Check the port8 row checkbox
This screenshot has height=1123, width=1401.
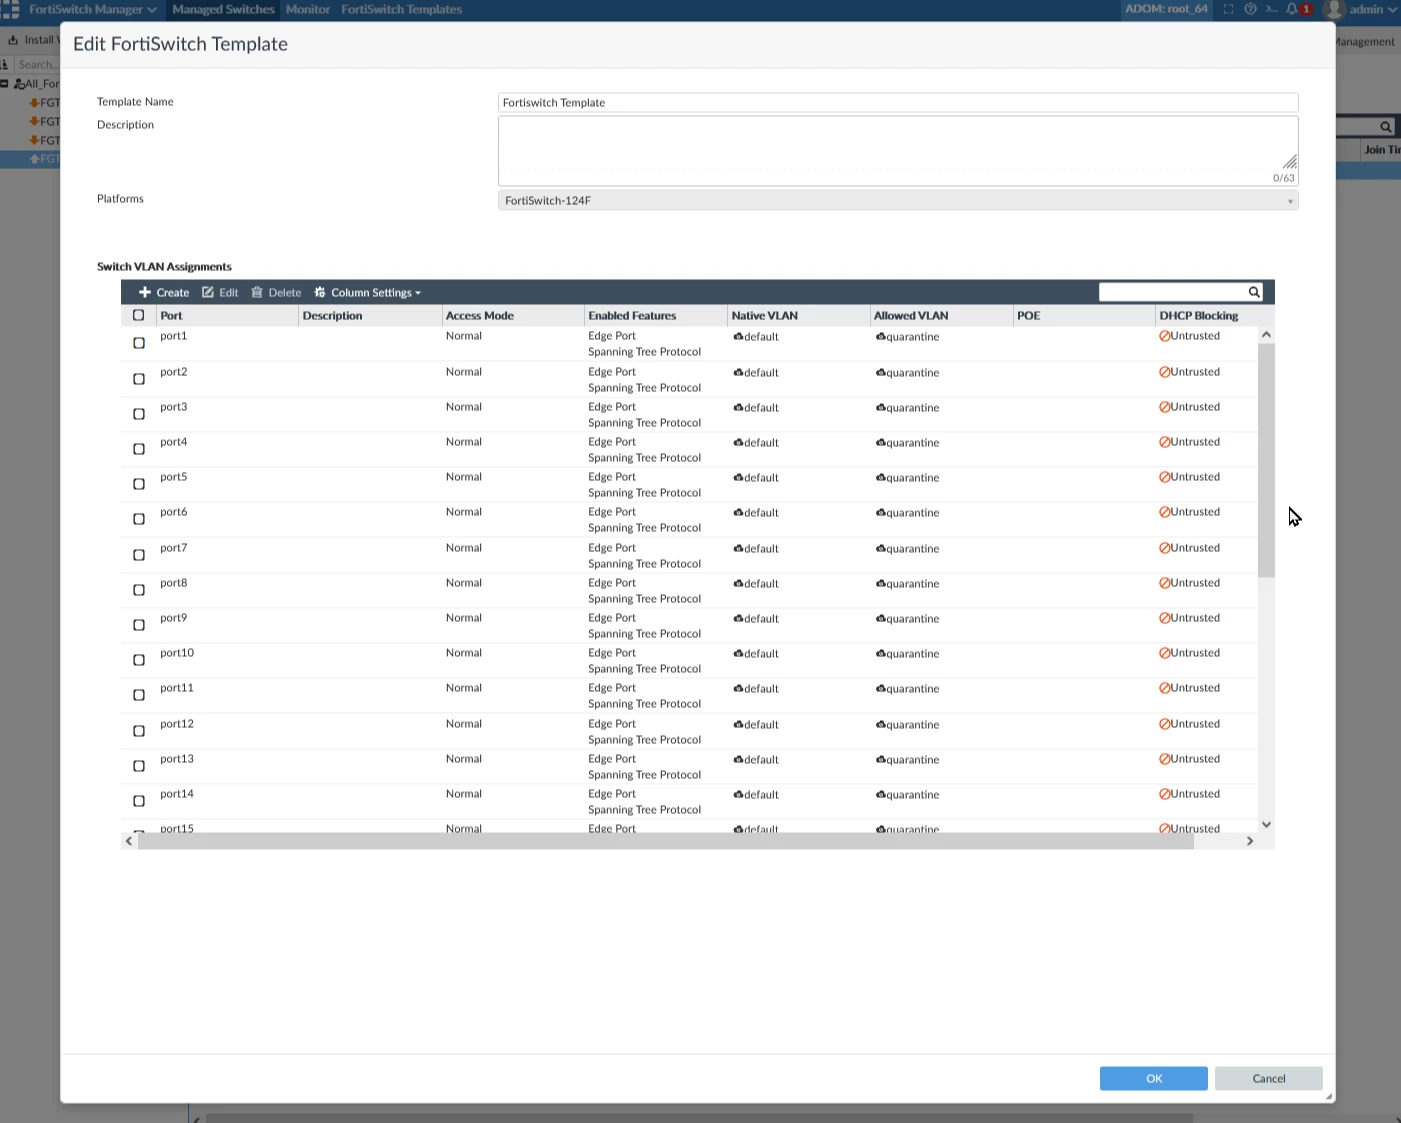(139, 590)
